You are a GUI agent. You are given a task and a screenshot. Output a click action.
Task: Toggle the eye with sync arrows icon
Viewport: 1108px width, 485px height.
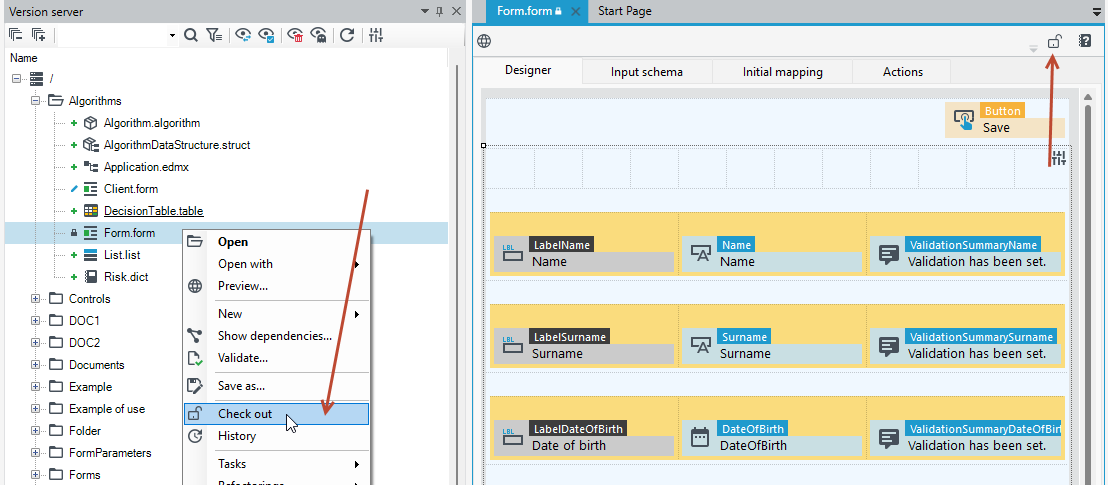(x=243, y=35)
